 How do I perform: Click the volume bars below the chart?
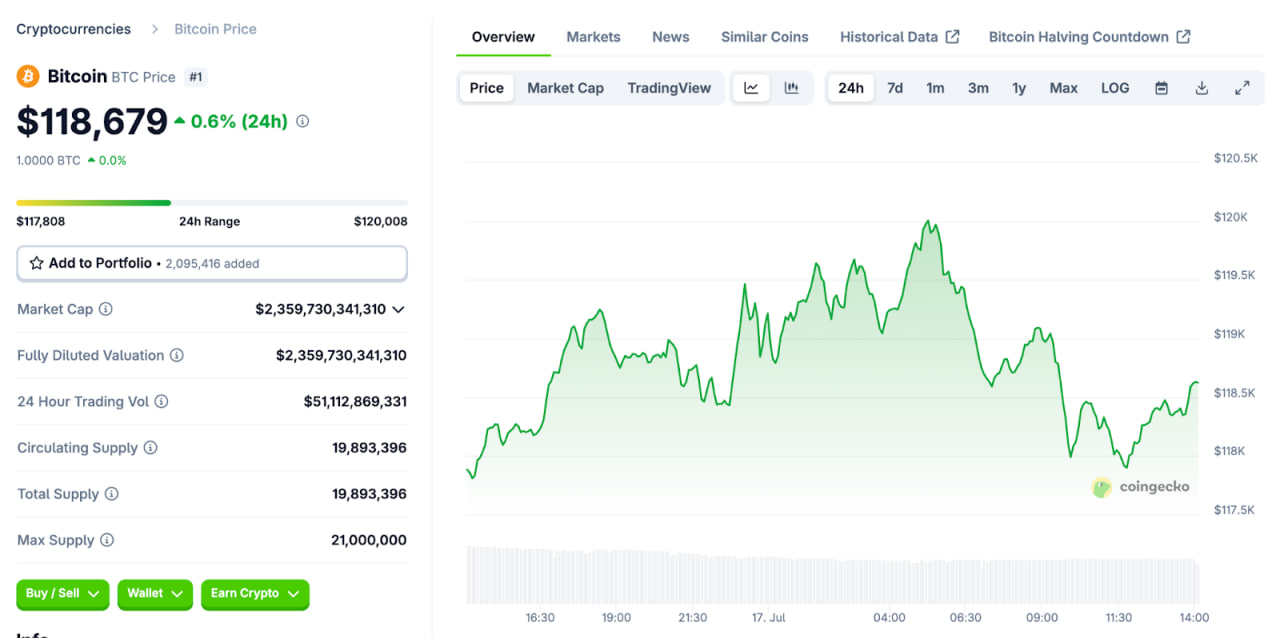(832, 575)
